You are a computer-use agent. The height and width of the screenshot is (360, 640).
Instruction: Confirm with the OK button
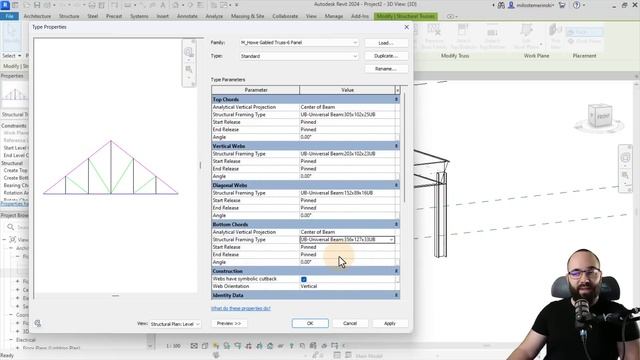tap(310, 323)
